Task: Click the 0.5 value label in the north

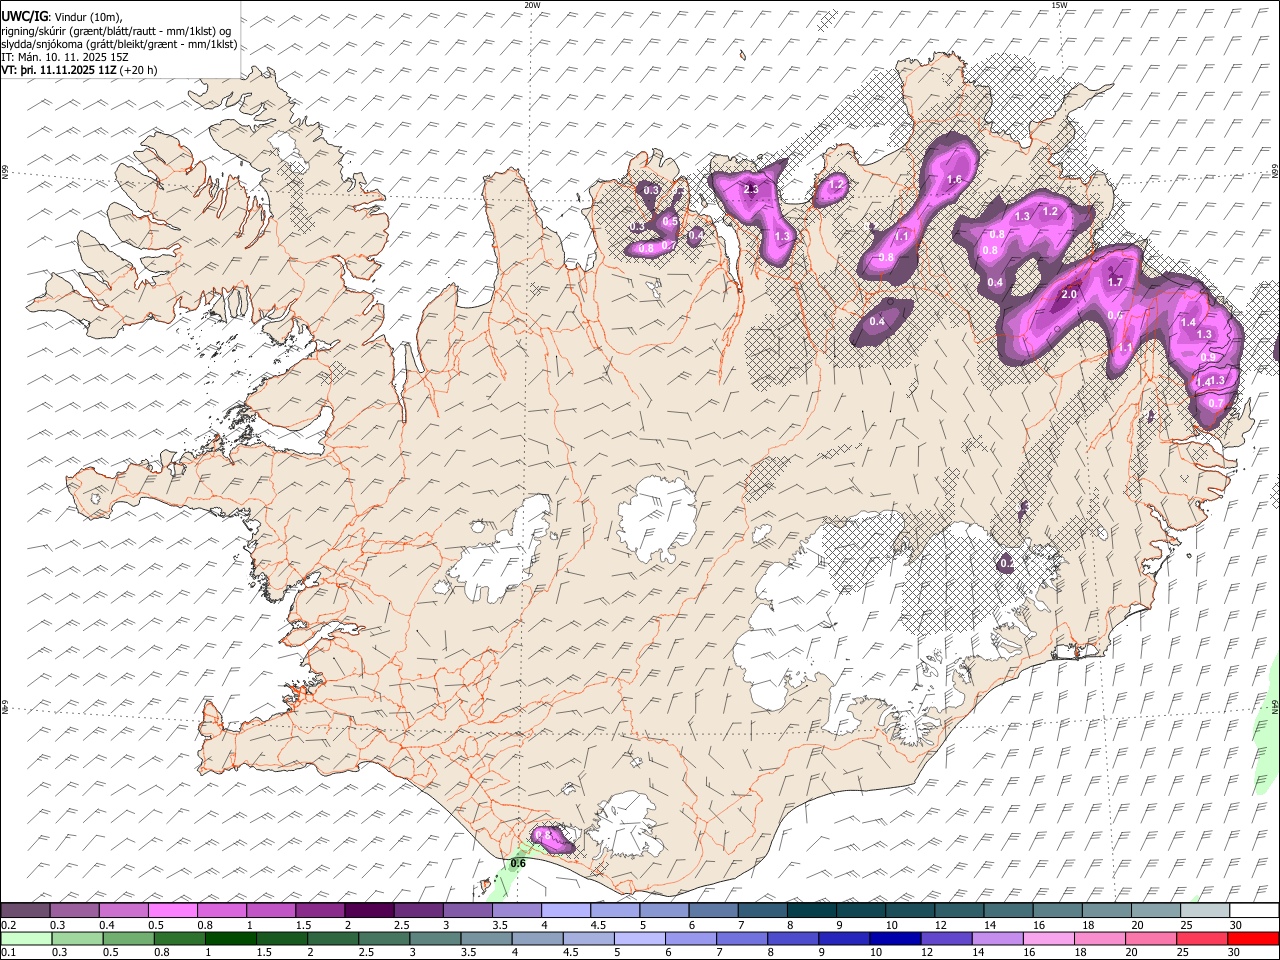Action: click(x=671, y=222)
